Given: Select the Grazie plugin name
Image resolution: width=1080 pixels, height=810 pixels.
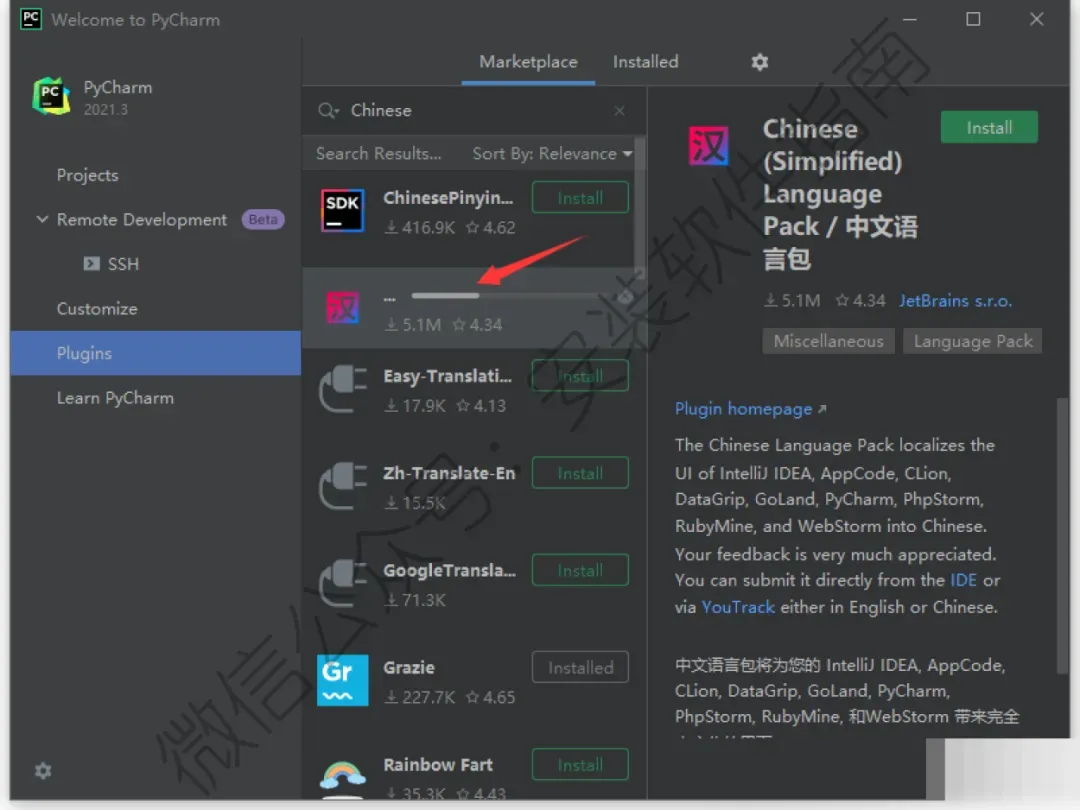Looking at the screenshot, I should point(408,667).
